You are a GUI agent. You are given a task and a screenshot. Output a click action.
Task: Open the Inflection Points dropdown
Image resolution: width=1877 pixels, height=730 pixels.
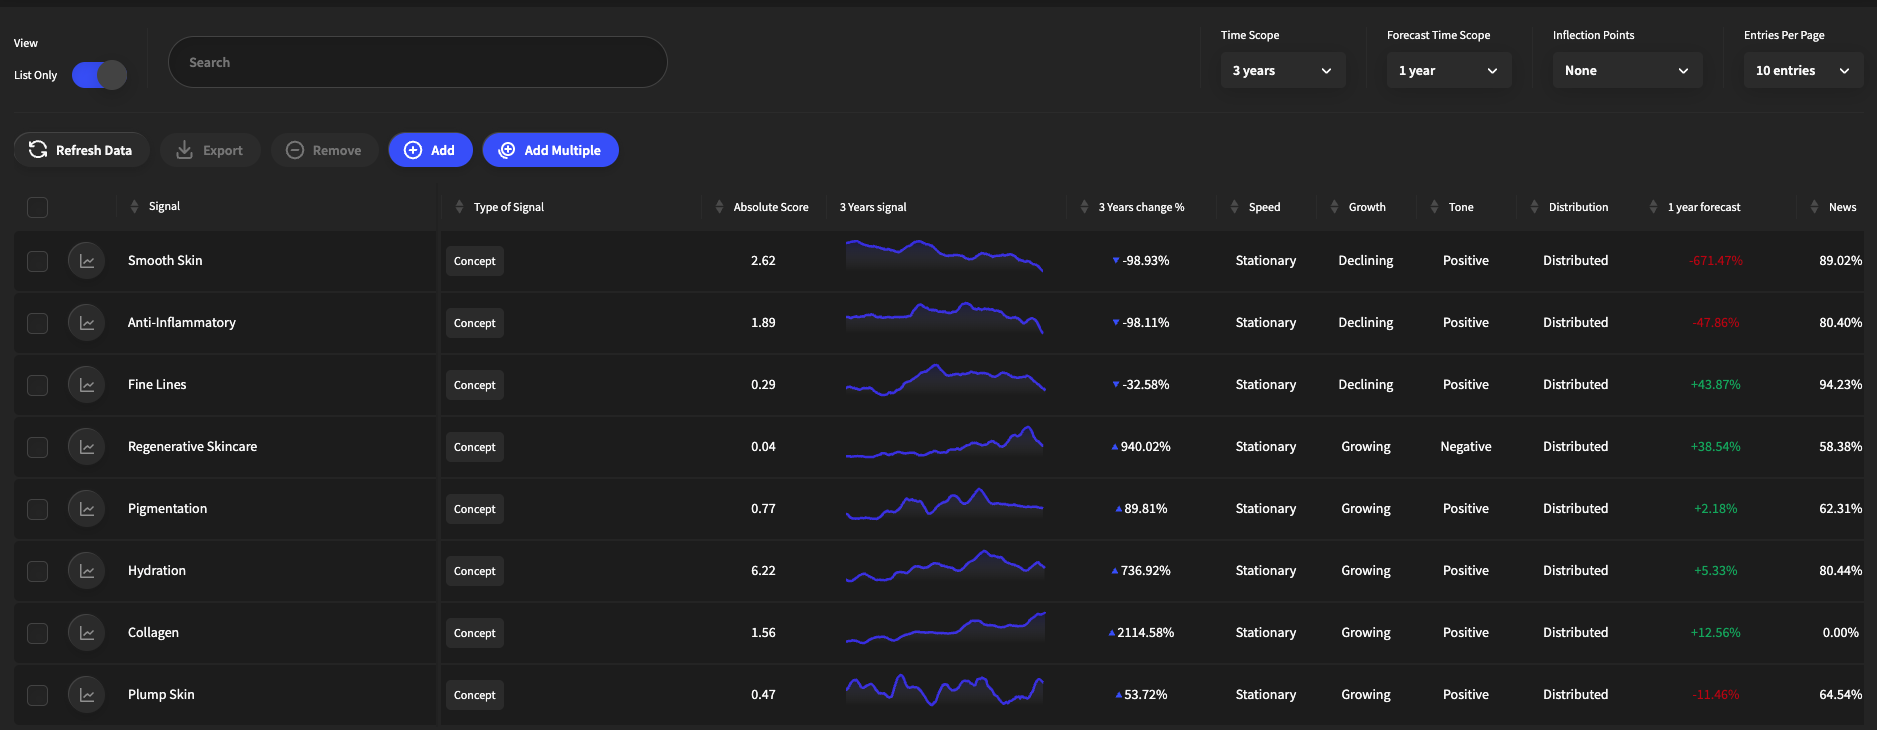[x=1626, y=71]
